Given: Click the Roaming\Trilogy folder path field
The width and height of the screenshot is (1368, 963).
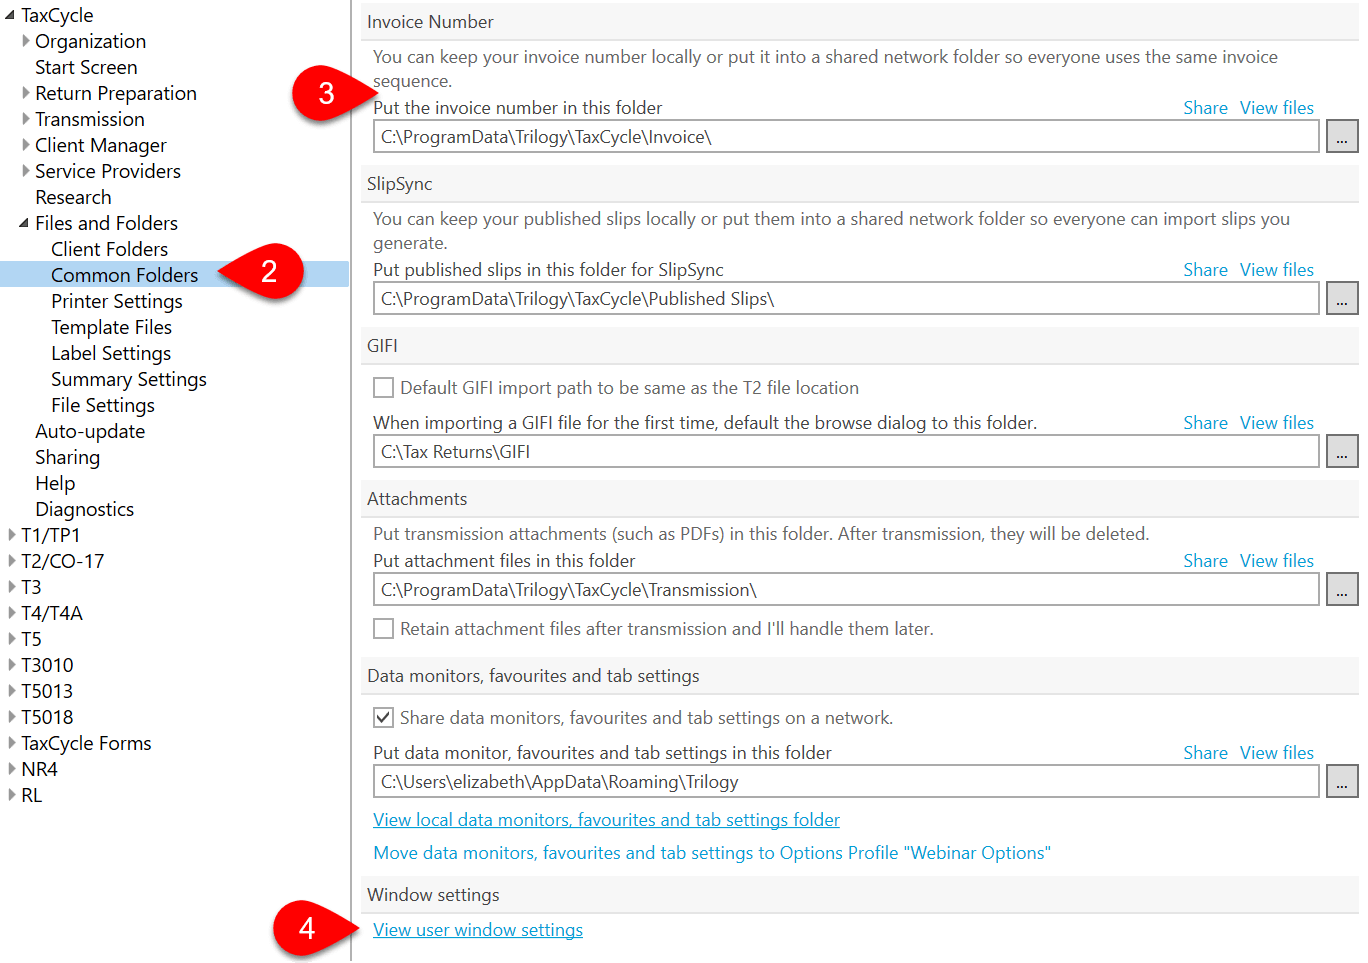Looking at the screenshot, I should pyautogui.click(x=846, y=781).
